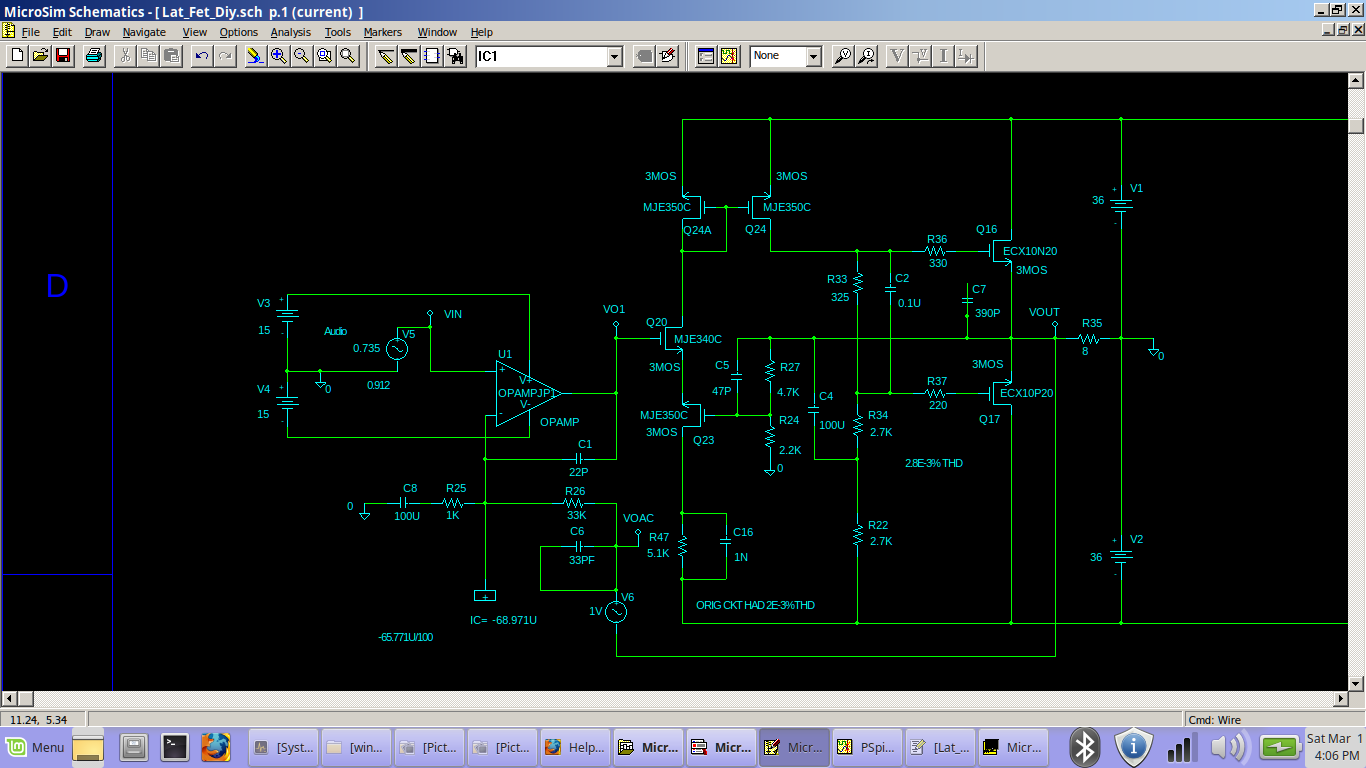Image resolution: width=1366 pixels, height=768 pixels.
Task: Select resistor R35 near VOUT
Action: [x=1091, y=338]
